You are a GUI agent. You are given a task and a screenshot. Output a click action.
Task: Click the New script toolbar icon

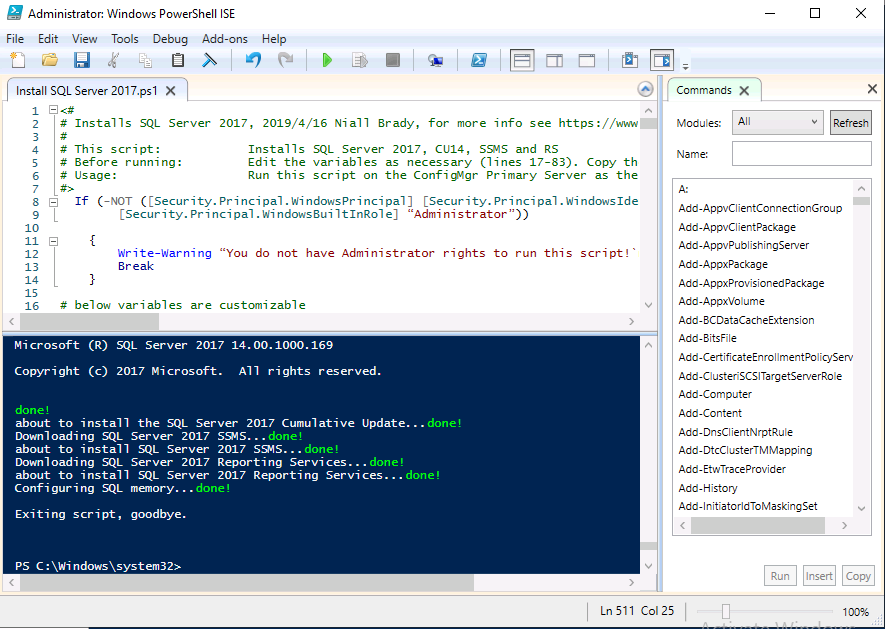click(x=18, y=60)
